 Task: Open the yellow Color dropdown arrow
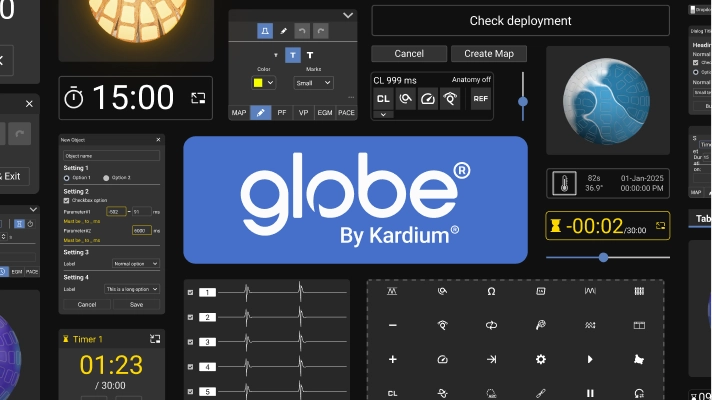pos(270,83)
